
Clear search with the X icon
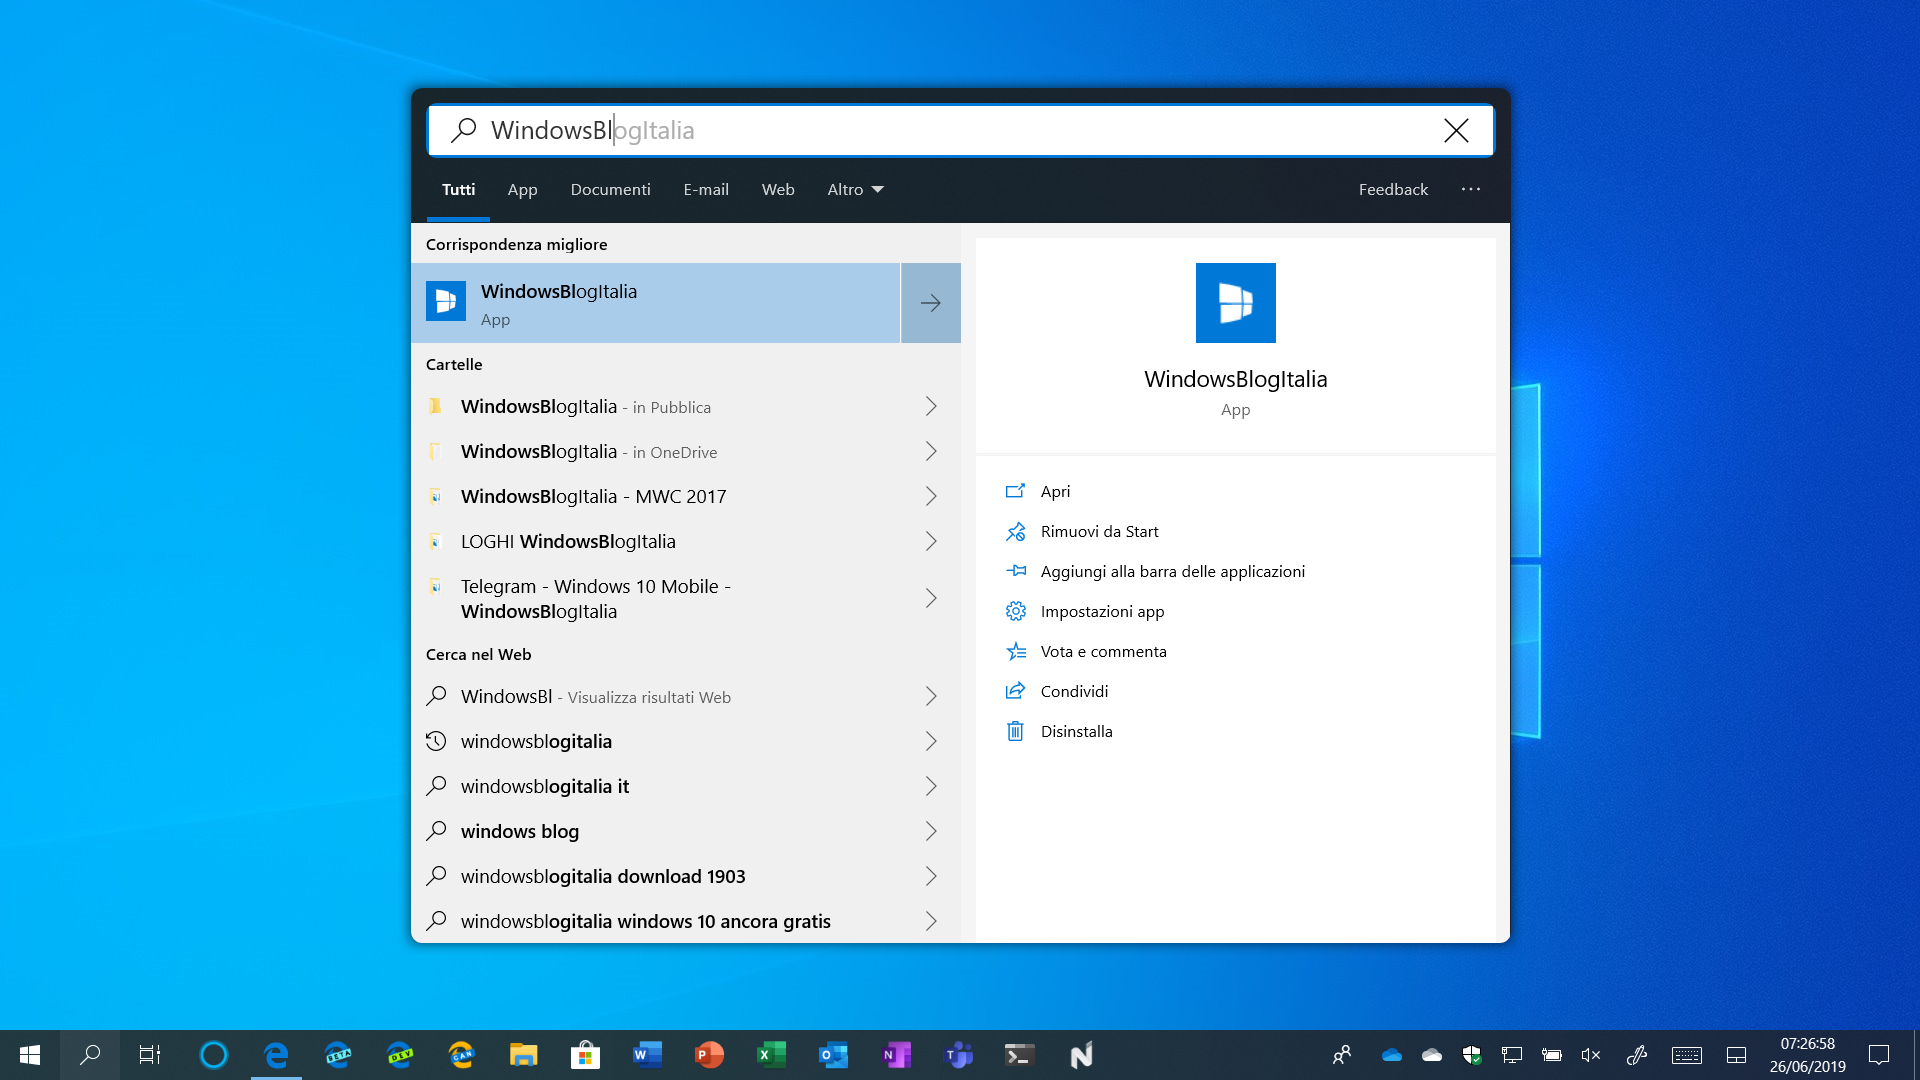[1456, 130]
